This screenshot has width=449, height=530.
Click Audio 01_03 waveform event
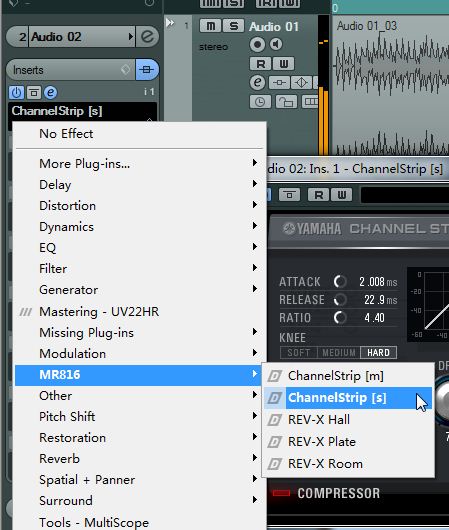tap(391, 85)
